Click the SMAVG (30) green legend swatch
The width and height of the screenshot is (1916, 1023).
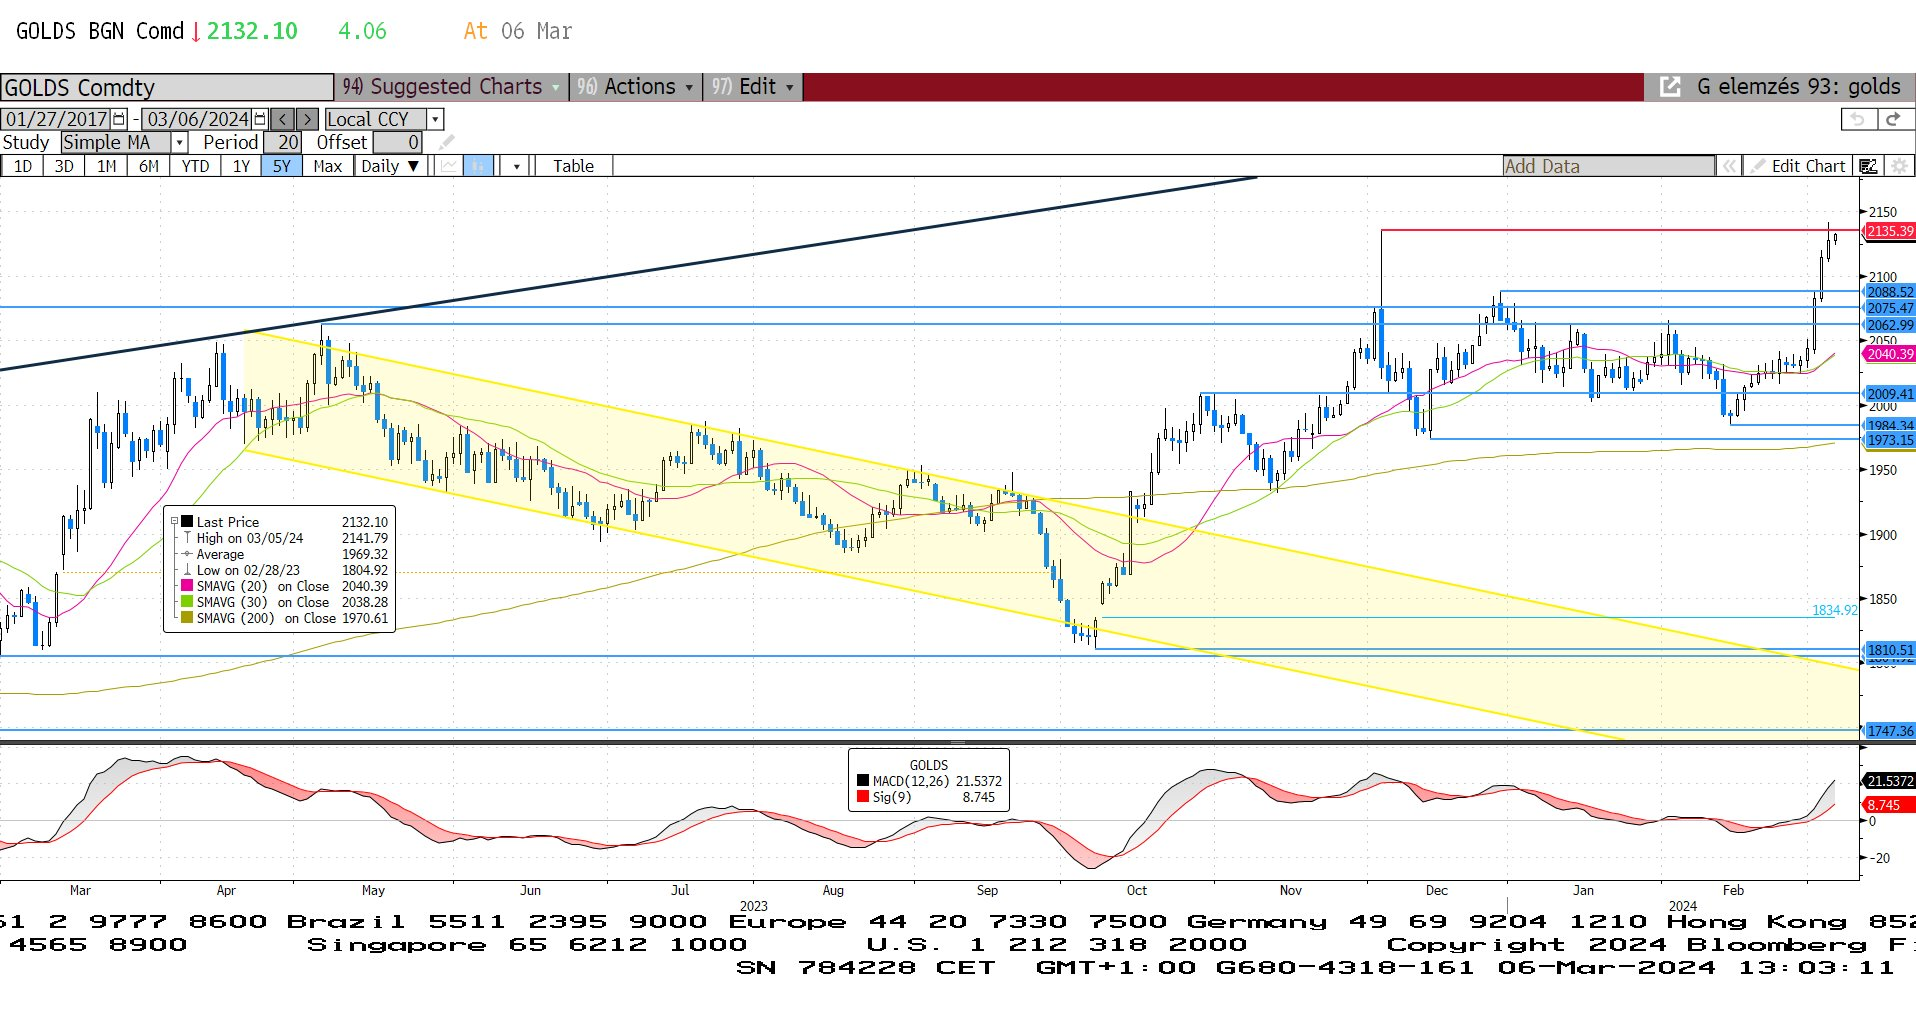pyautogui.click(x=187, y=602)
